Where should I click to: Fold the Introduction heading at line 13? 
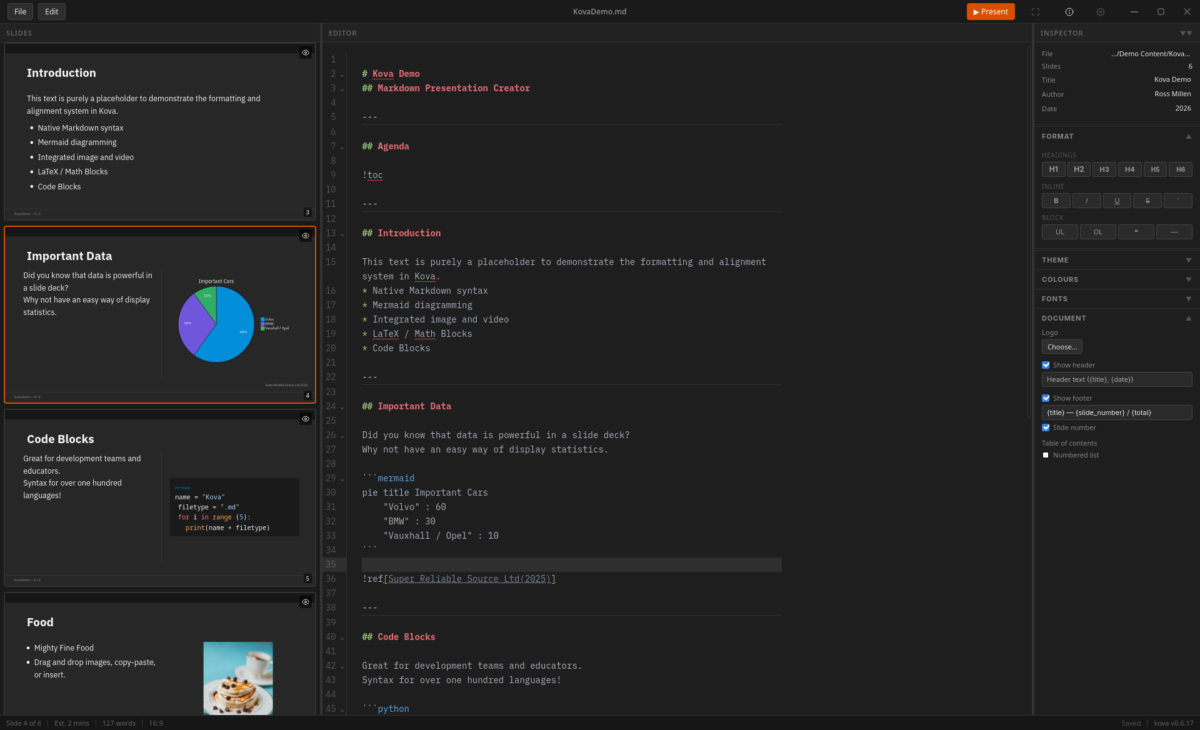point(341,234)
